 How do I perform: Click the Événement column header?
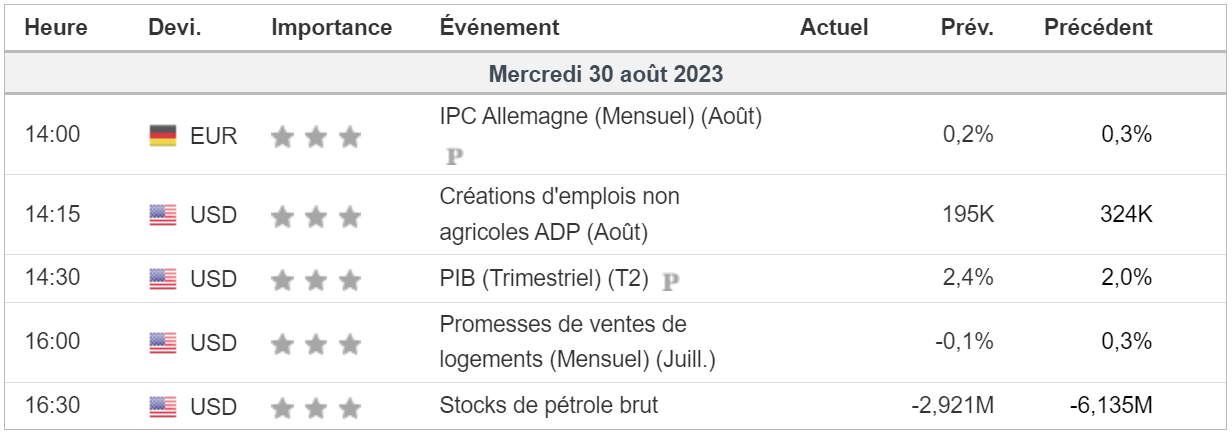tap(500, 28)
